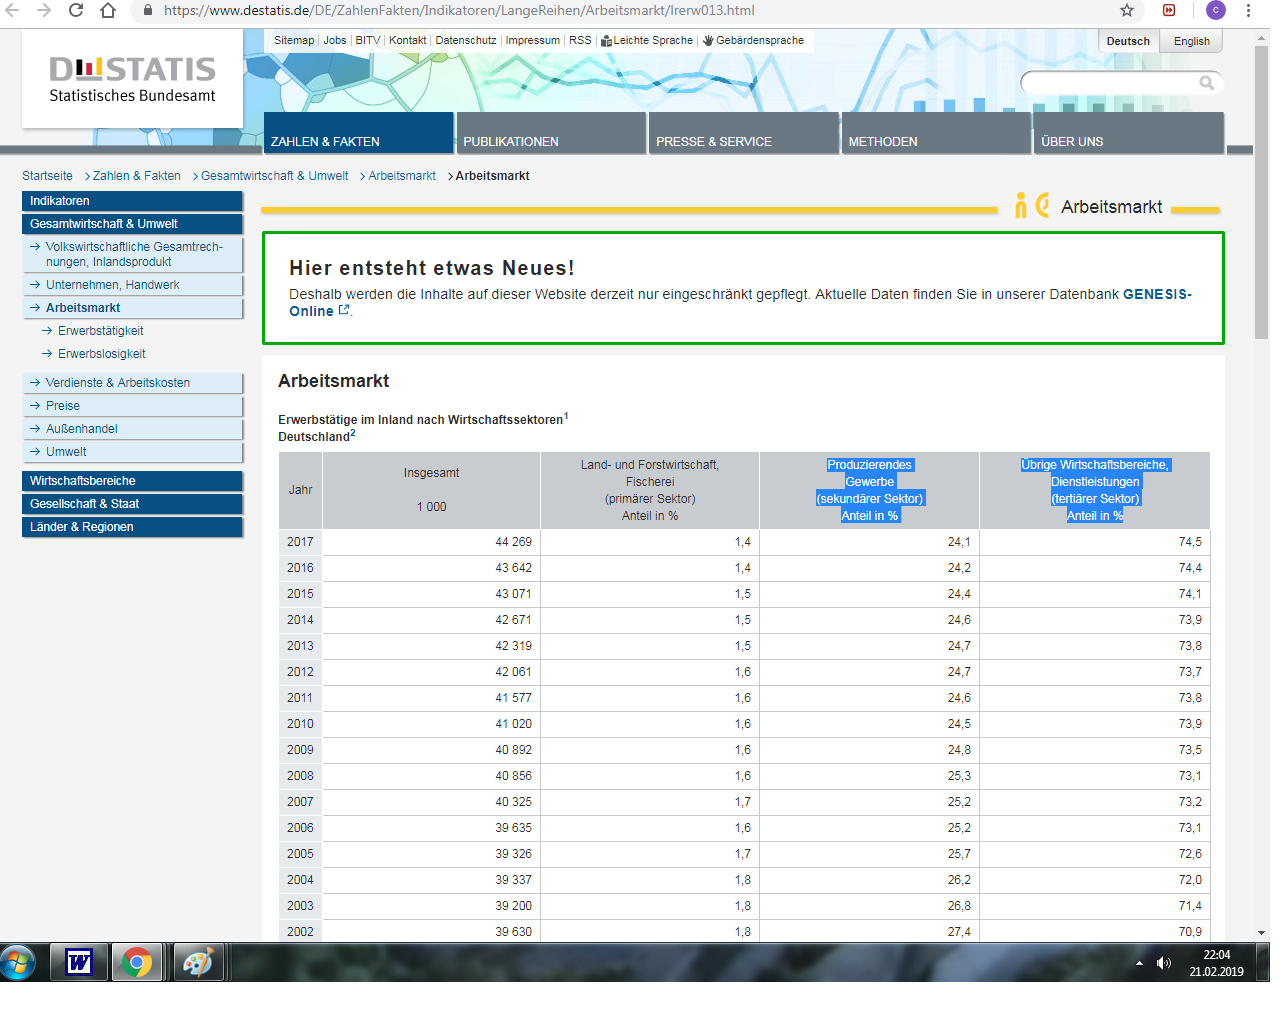The height and width of the screenshot is (1024, 1280).
Task: Open Leichte Sprache link
Action: pos(652,41)
